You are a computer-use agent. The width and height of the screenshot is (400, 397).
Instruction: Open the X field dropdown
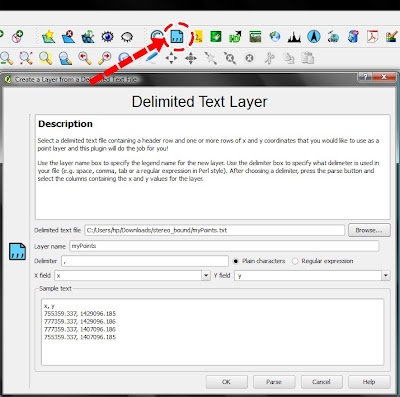206,275
